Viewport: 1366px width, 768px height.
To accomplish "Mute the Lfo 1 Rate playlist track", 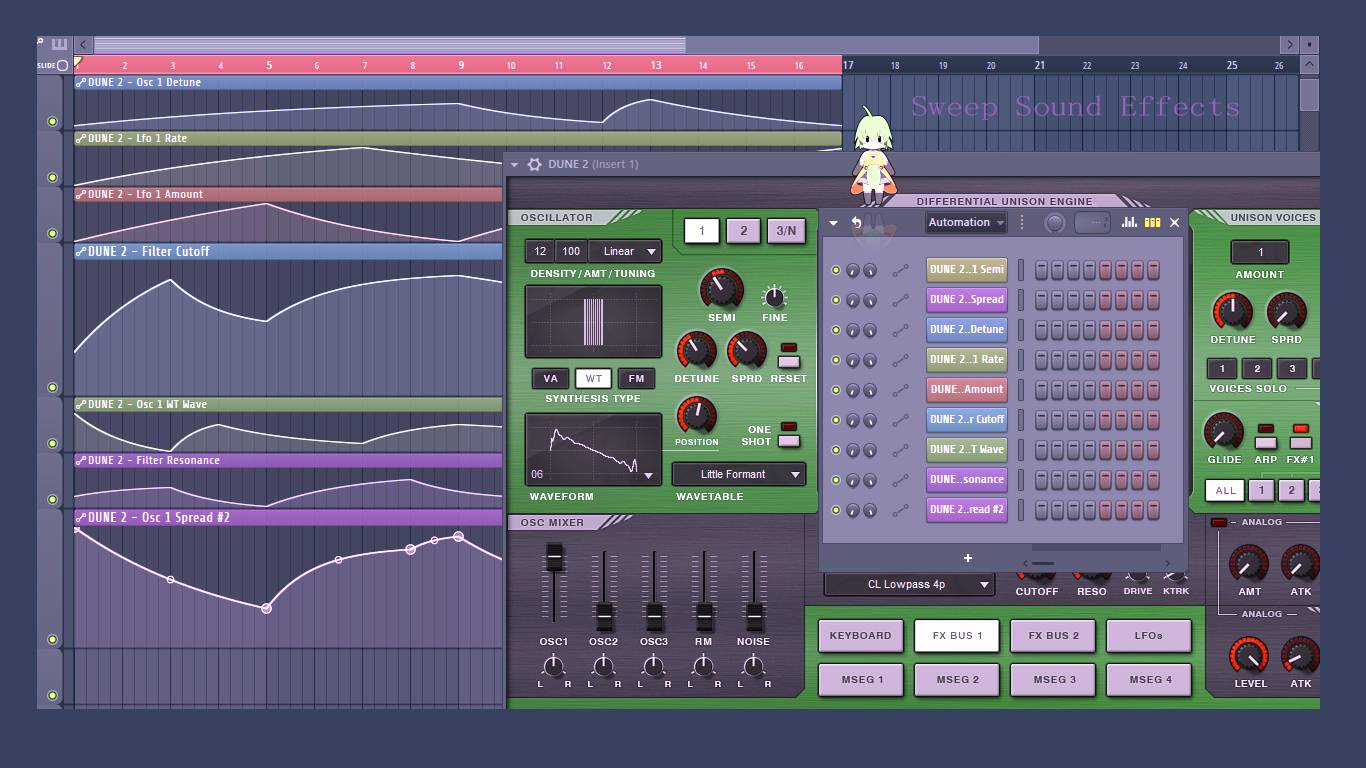I will (52, 178).
